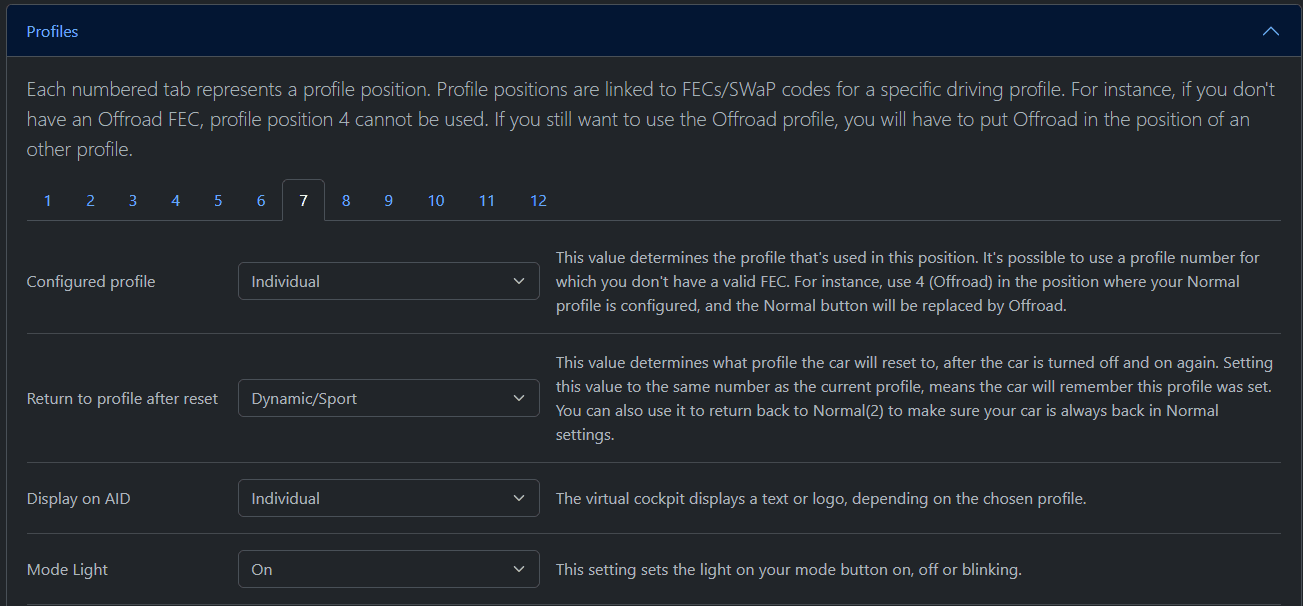Go to profile position tab 11
Screen dimensions: 1303x606
pos(486,201)
